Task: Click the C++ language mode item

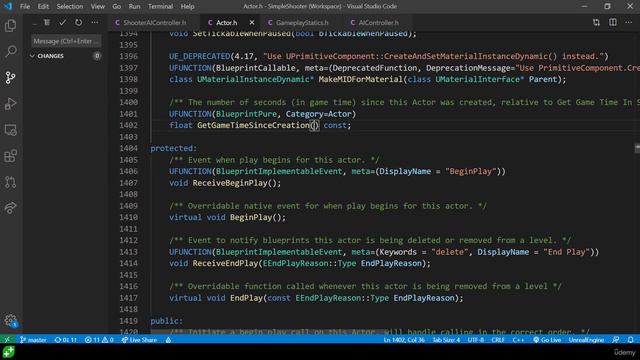Action: [x=518, y=340]
